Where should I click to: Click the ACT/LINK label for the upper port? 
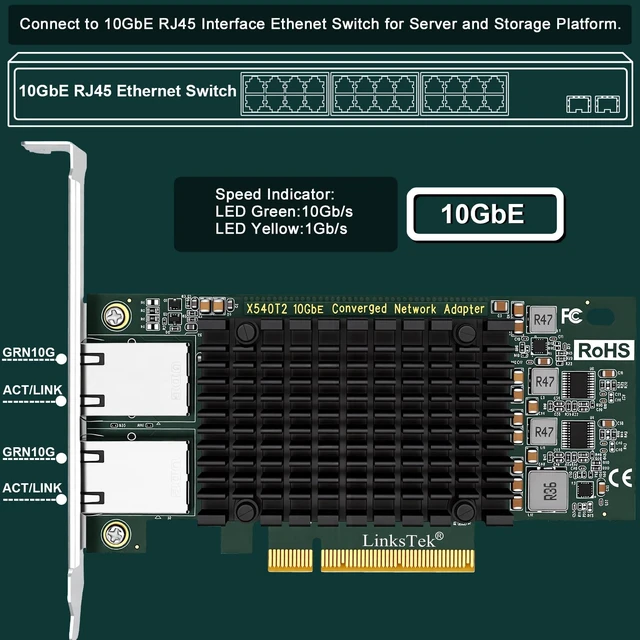(32, 390)
